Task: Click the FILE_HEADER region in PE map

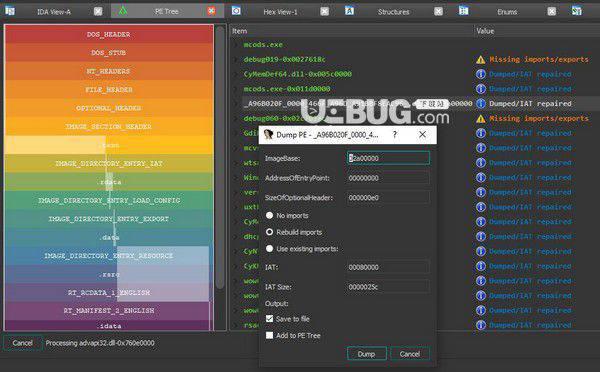Action: pyautogui.click(x=109, y=90)
